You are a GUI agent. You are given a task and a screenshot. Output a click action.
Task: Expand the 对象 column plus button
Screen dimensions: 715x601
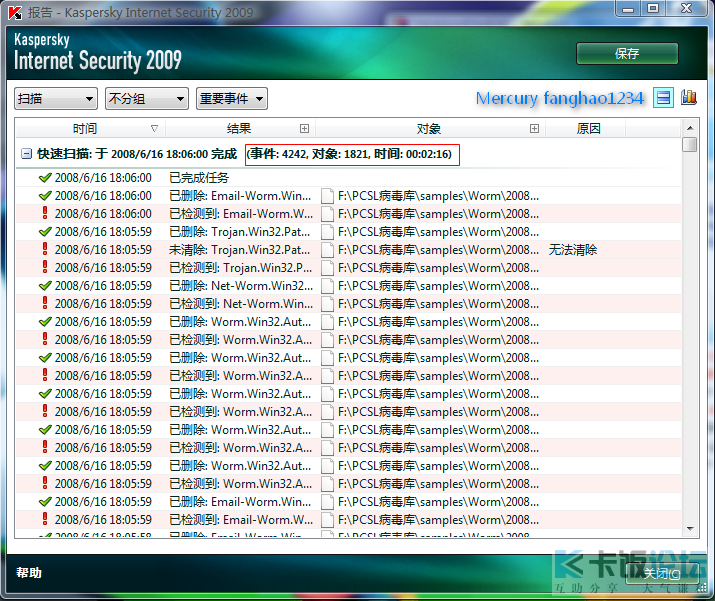(534, 129)
